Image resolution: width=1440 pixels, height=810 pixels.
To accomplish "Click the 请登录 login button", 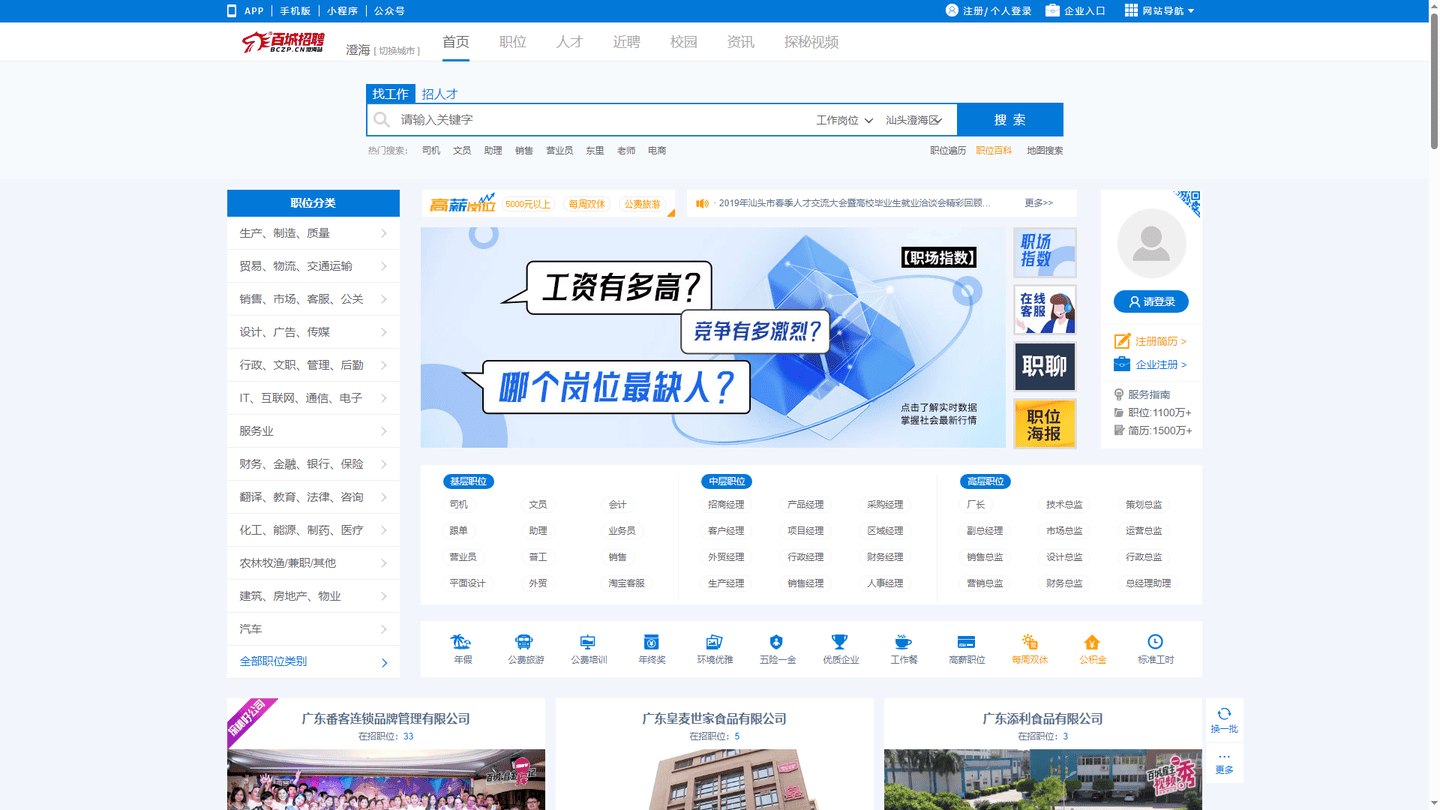I will (1151, 301).
